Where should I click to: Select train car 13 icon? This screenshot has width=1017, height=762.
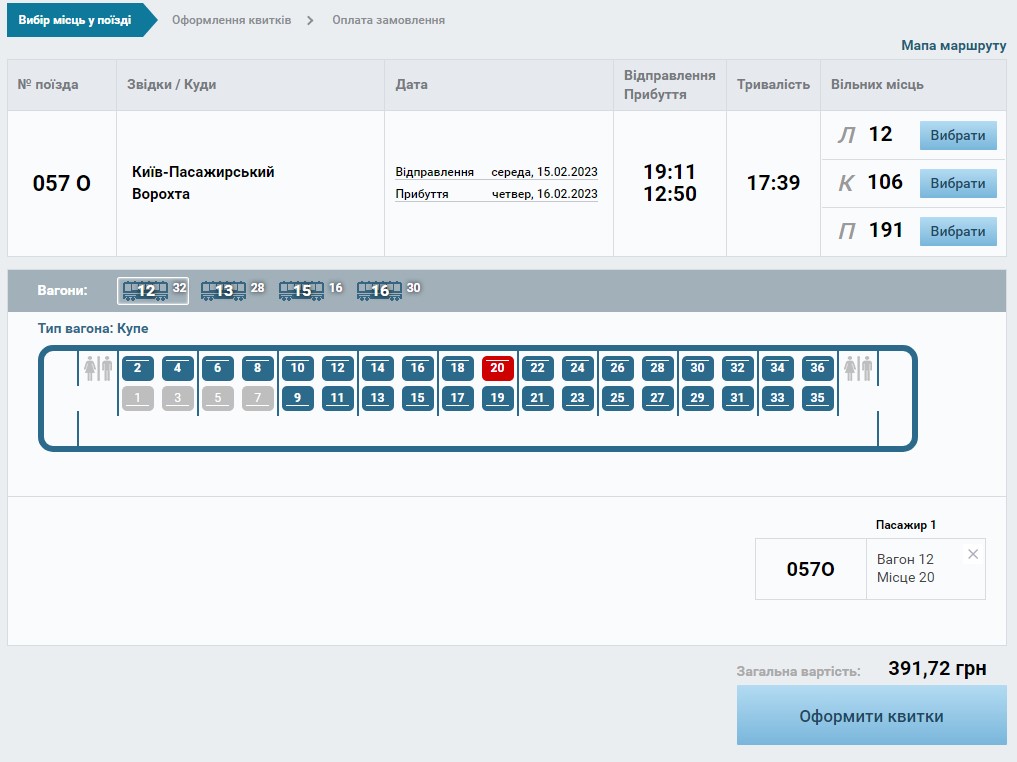coord(223,291)
